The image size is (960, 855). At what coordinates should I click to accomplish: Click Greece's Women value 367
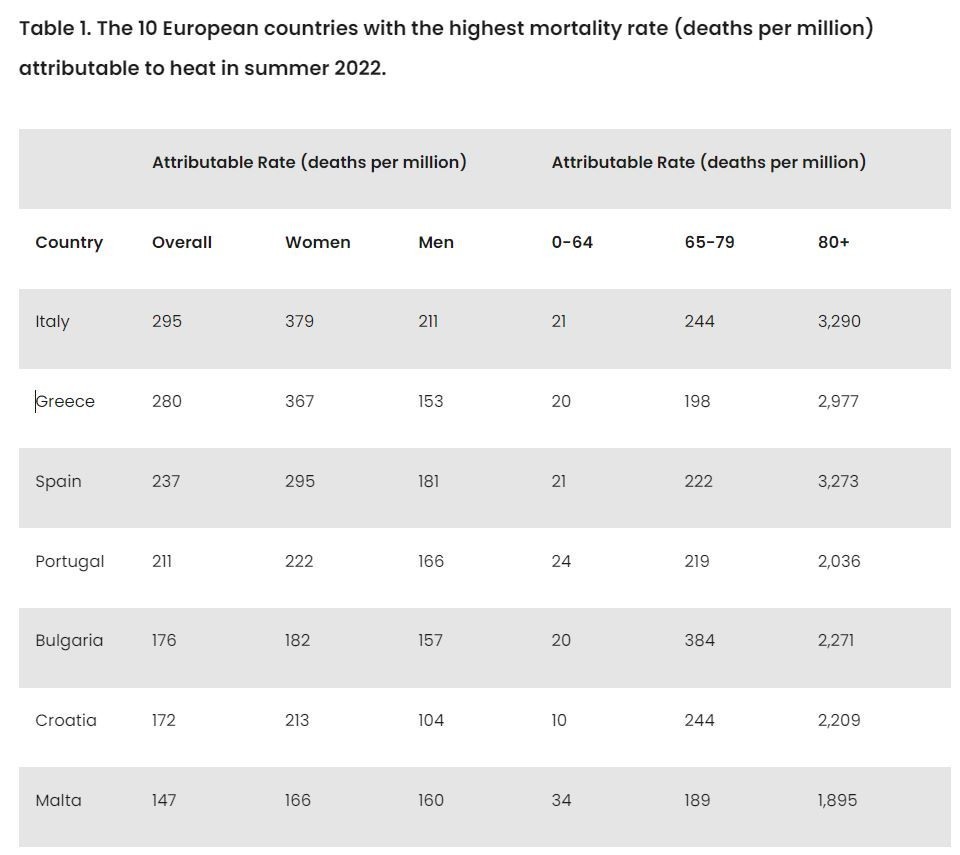click(299, 401)
